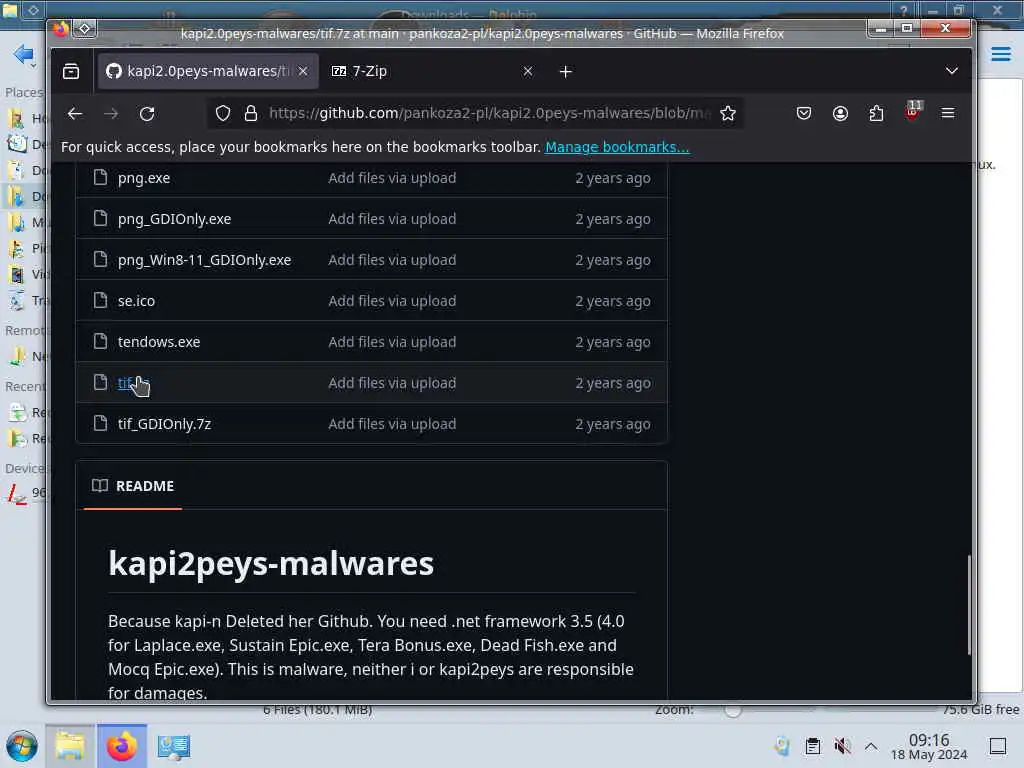Open clock showing 09:16
This screenshot has width=1024, height=768.
pos(929,746)
